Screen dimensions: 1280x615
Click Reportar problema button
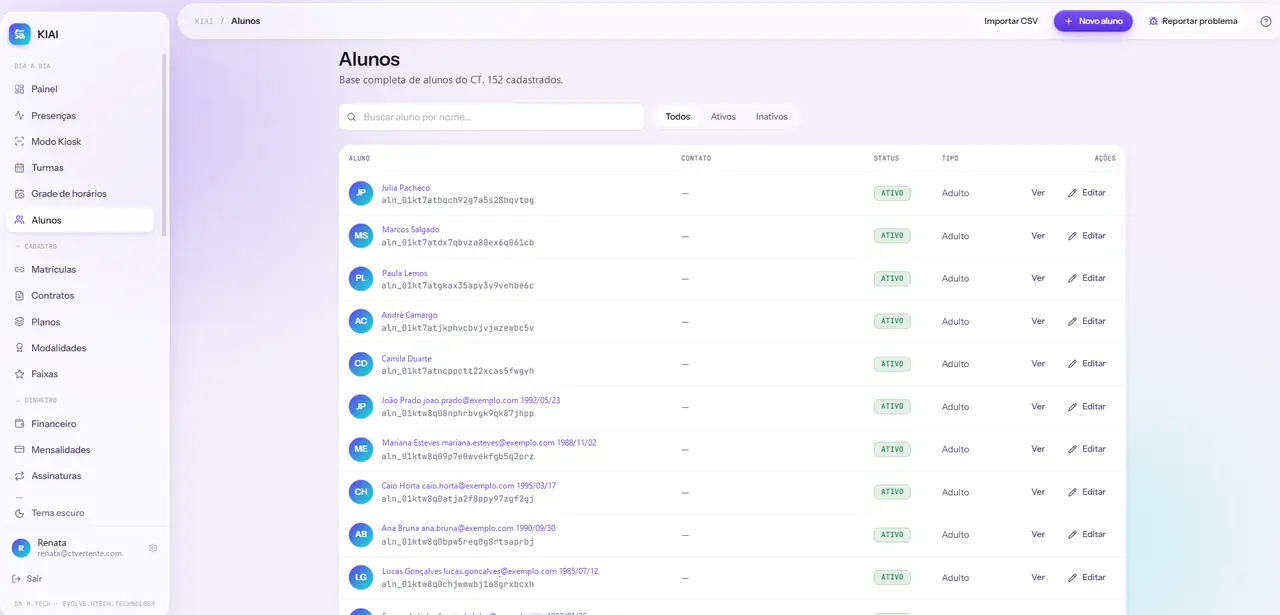pyautogui.click(x=1193, y=21)
